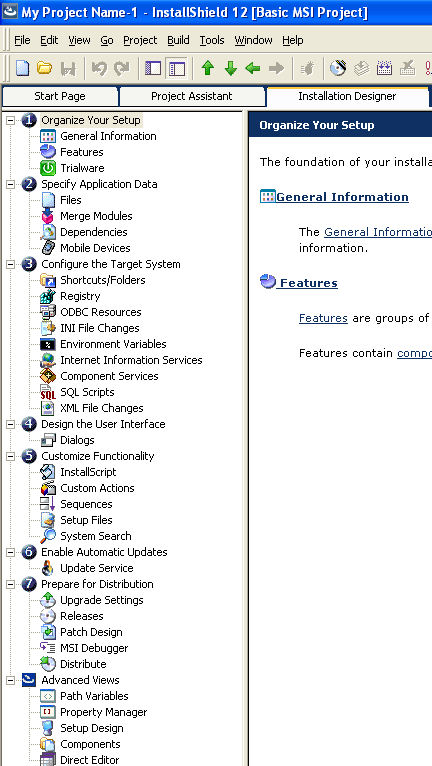Viewport: 432px width, 766px height.
Task: Open the Project menu
Action: click(x=140, y=40)
